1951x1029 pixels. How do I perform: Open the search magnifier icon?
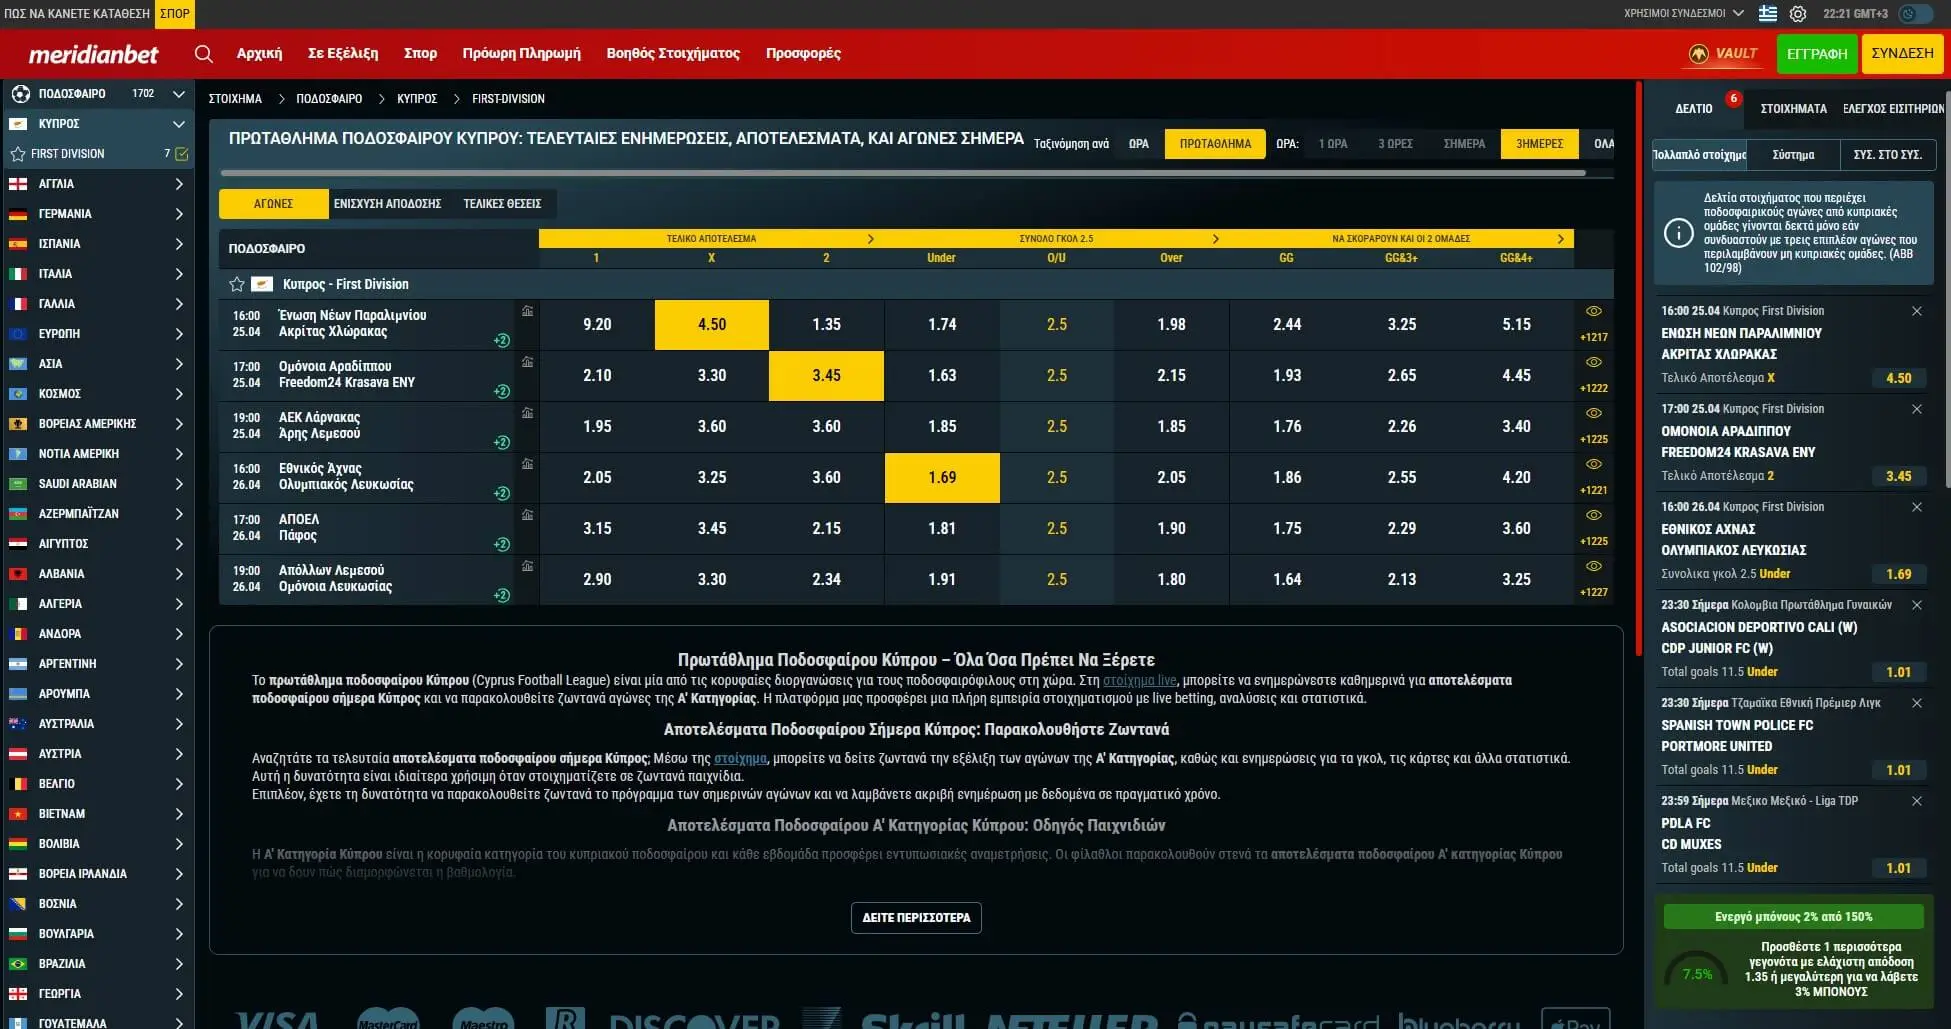coord(204,54)
